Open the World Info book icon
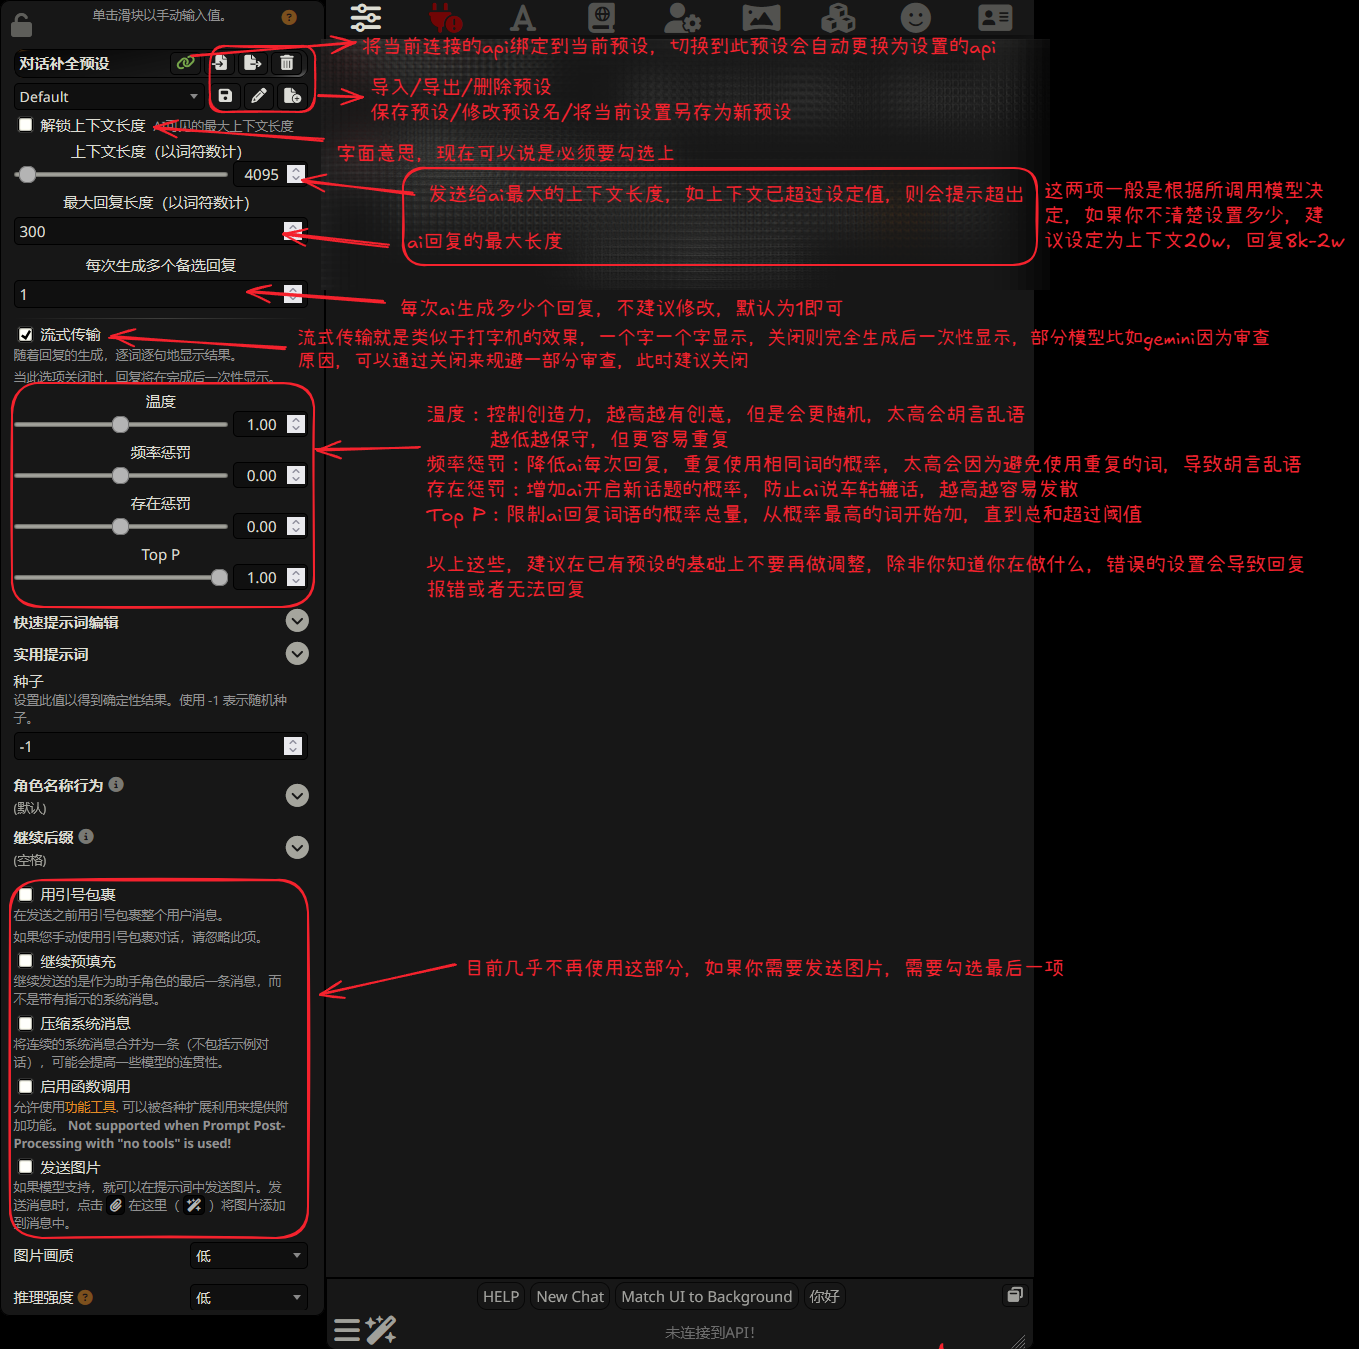The image size is (1359, 1349). pos(601,17)
